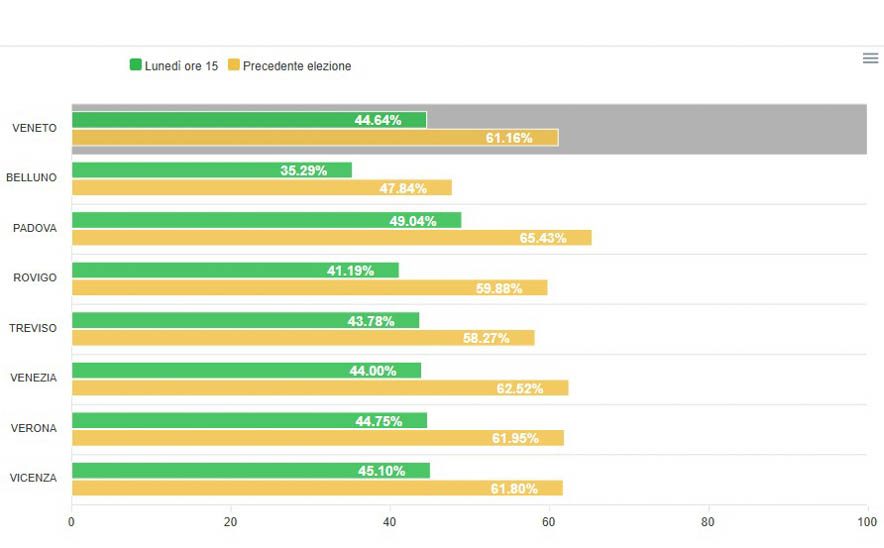Click the green VENETO bar showing 44.64%
The image size is (884, 548).
pos(249,120)
